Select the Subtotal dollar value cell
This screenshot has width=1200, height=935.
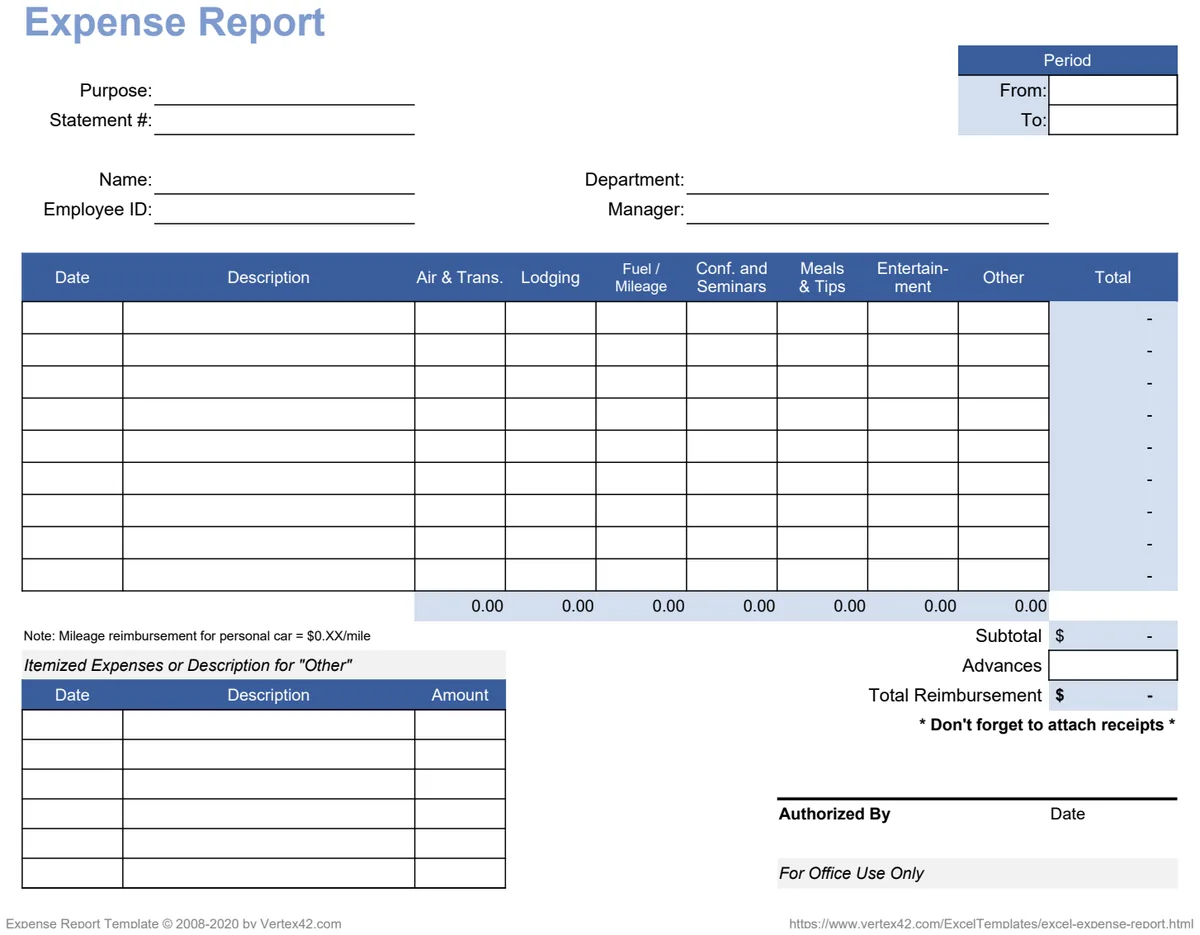tap(1113, 636)
